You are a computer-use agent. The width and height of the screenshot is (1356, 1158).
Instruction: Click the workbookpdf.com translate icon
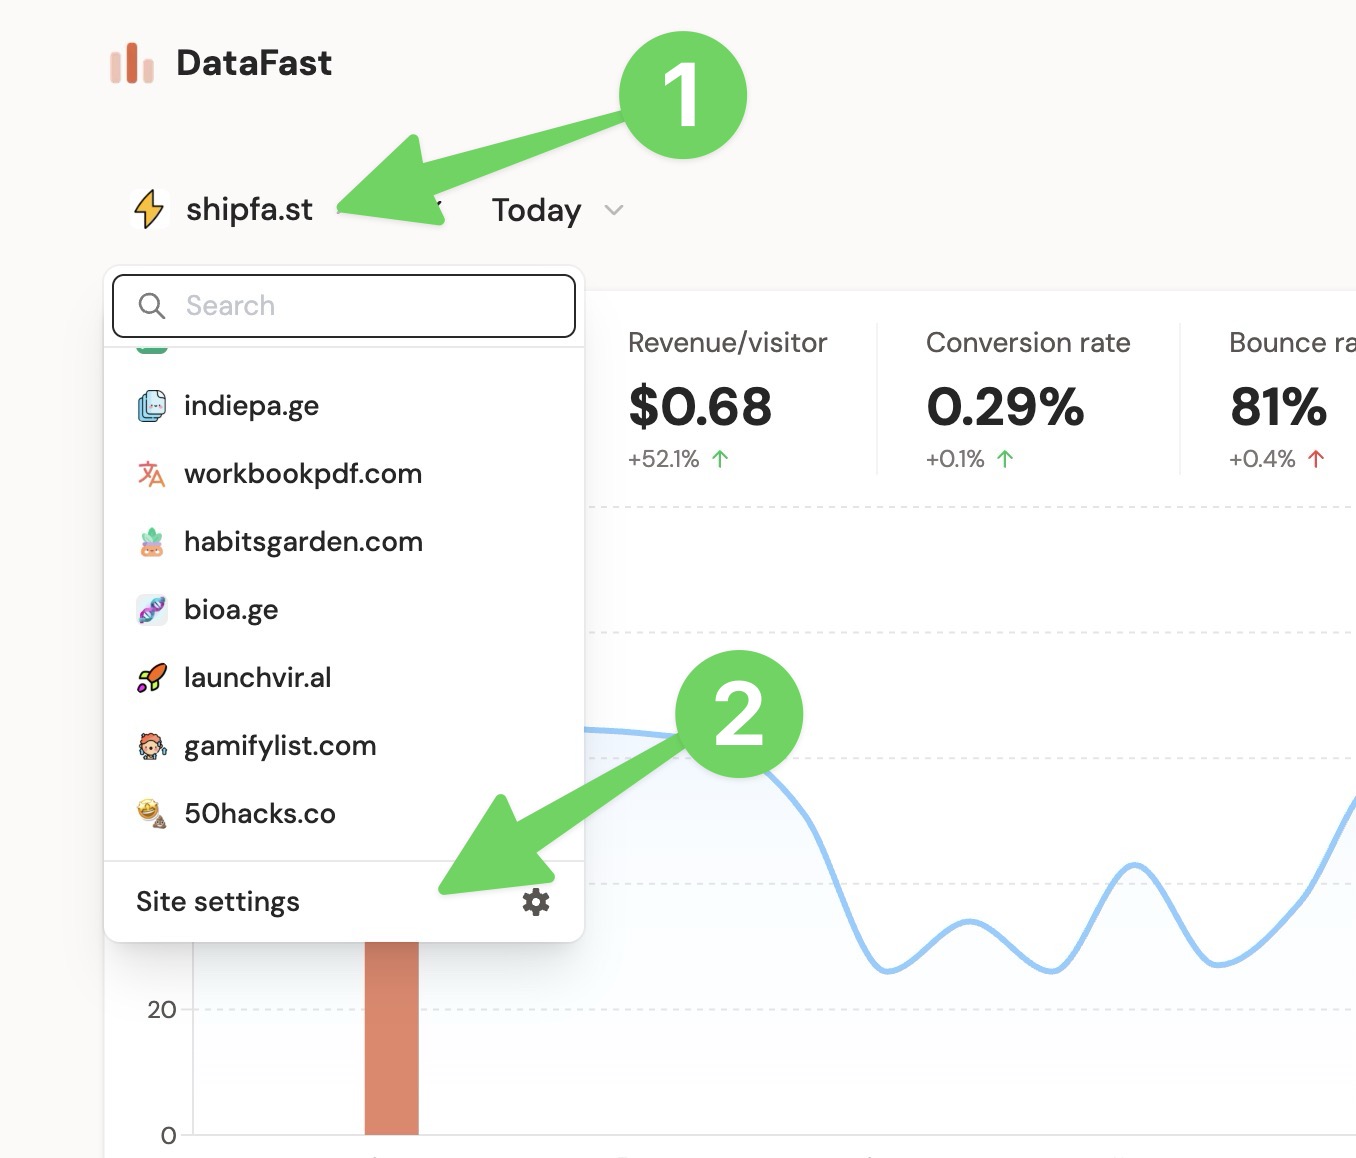coord(152,474)
